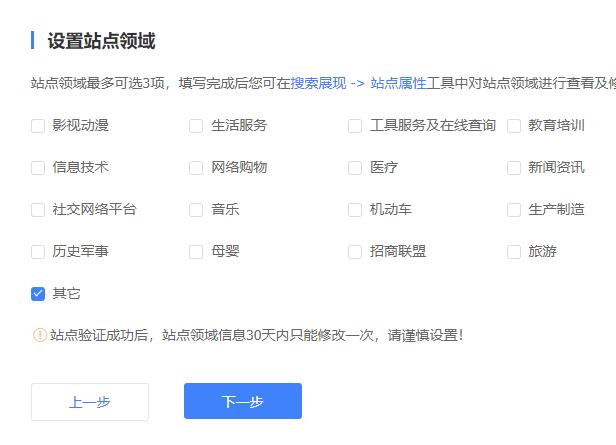Tick the 医疗 checkbox

(355, 168)
